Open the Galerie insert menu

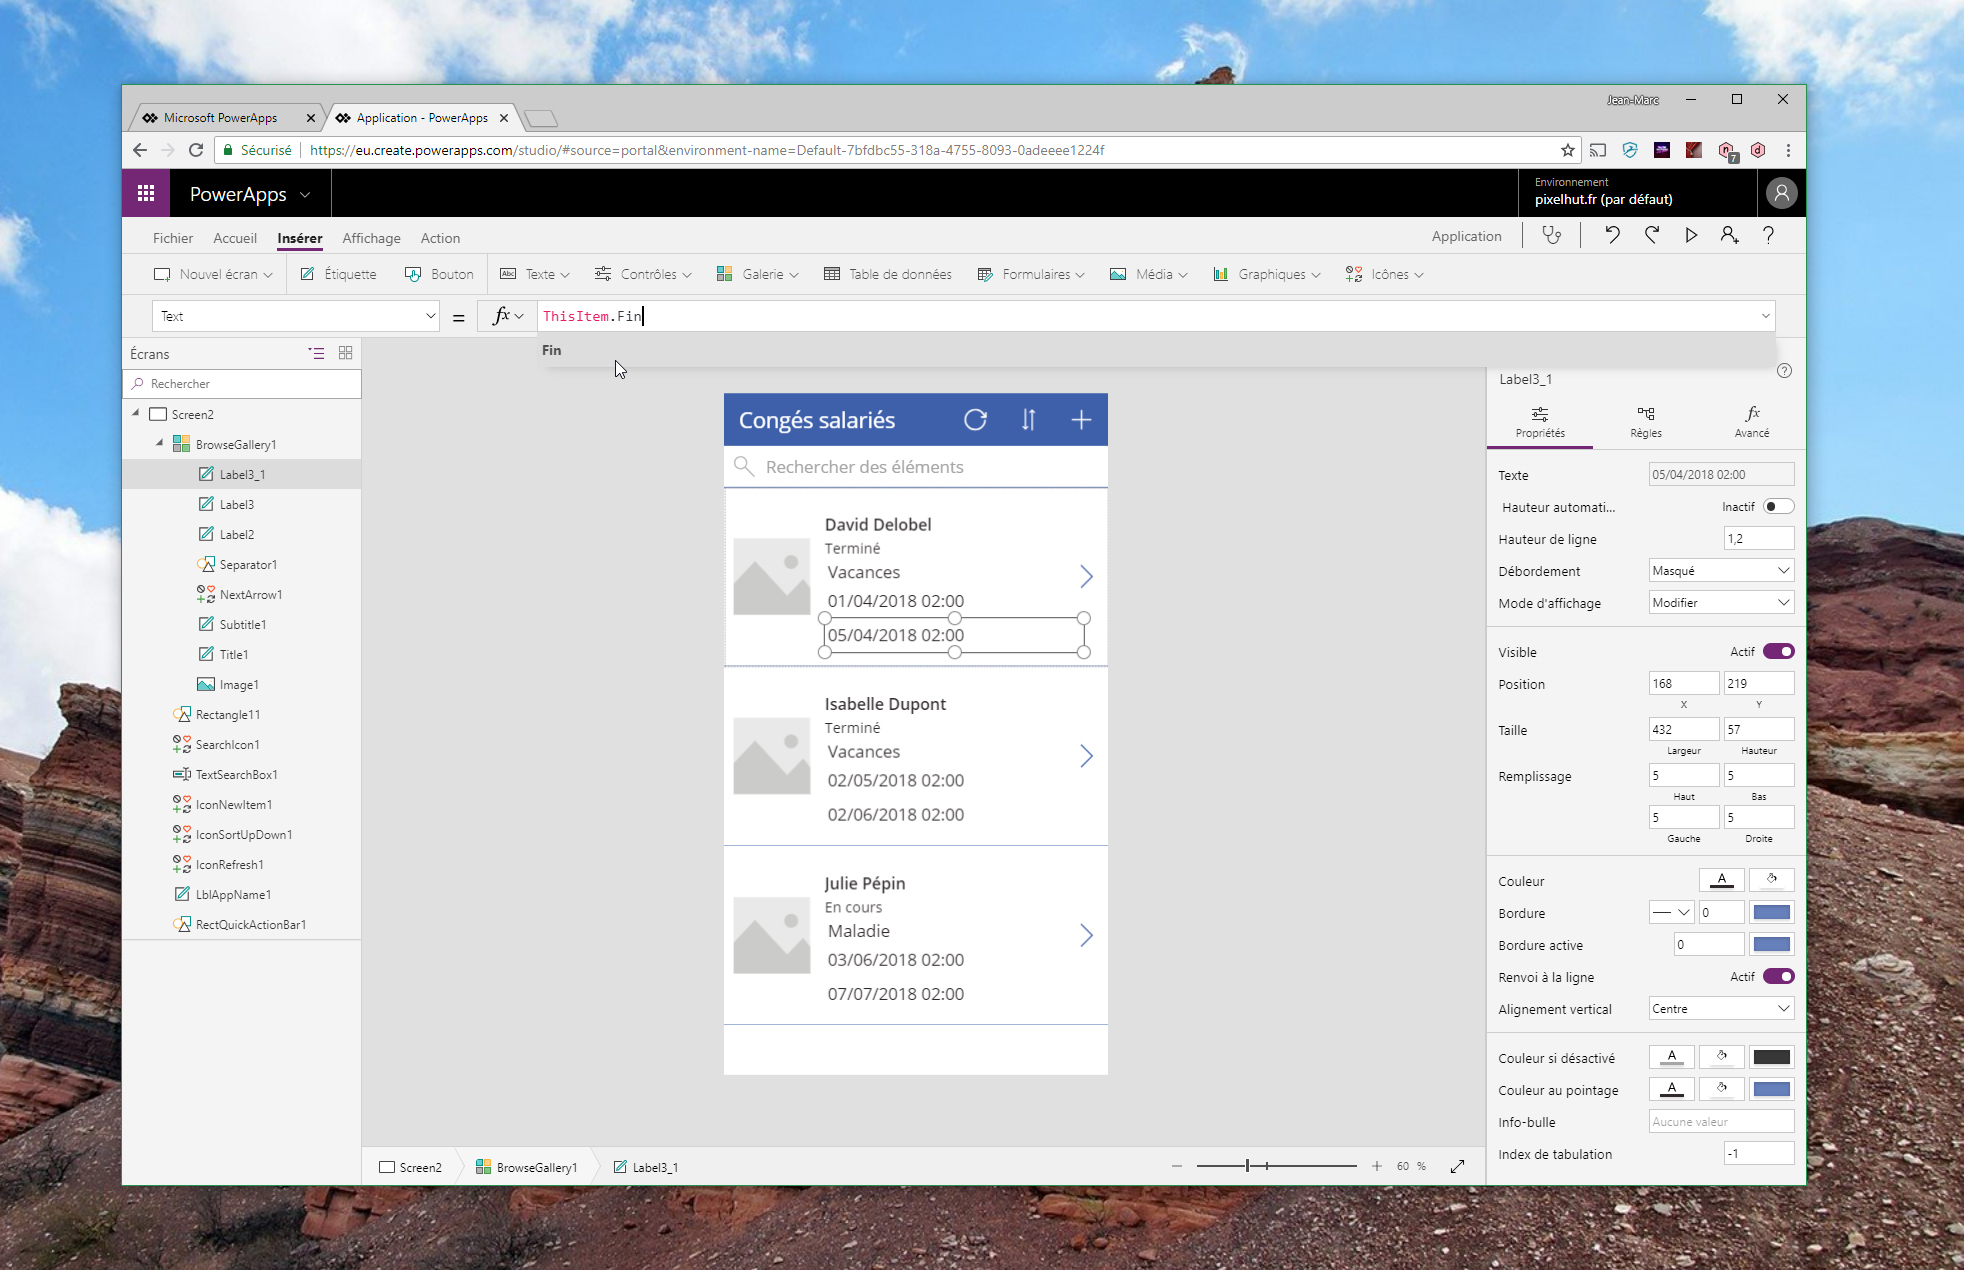[758, 274]
